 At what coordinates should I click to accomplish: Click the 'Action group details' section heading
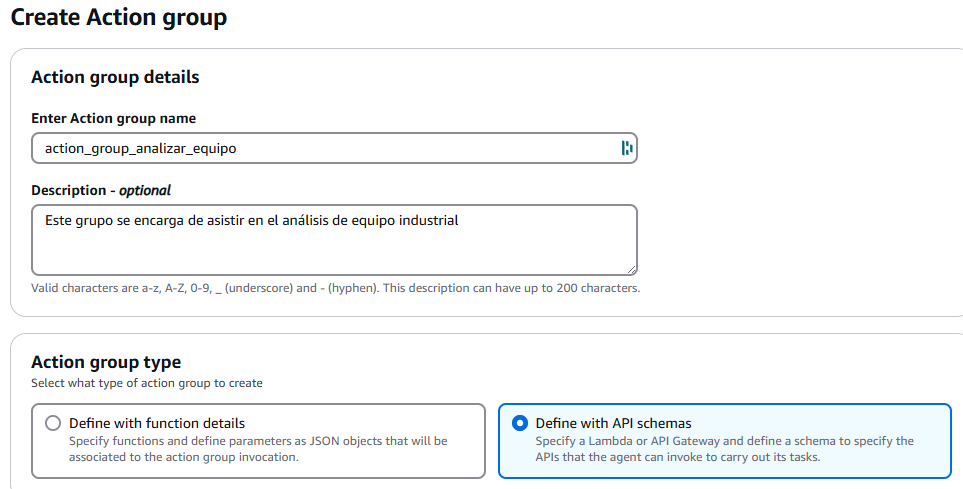click(x=115, y=77)
